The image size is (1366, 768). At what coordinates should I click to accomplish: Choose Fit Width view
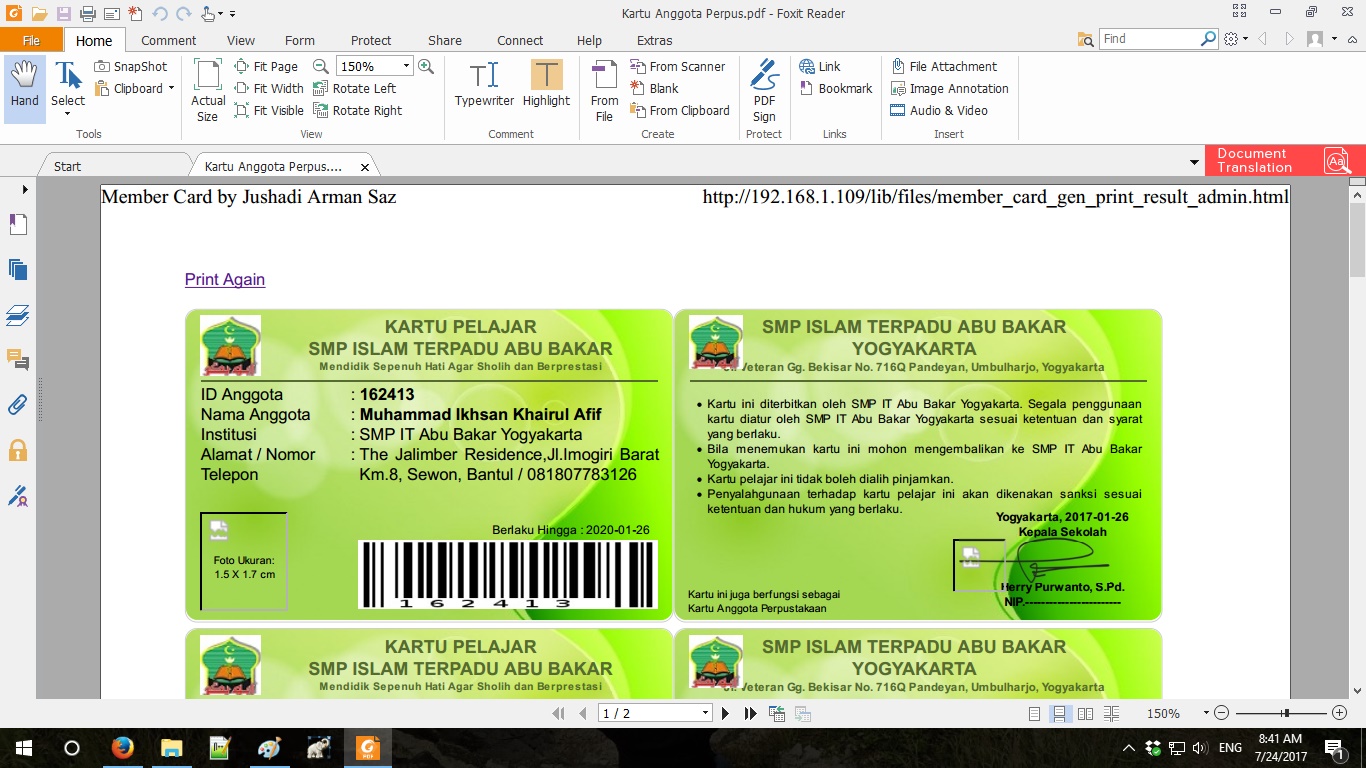coord(269,88)
